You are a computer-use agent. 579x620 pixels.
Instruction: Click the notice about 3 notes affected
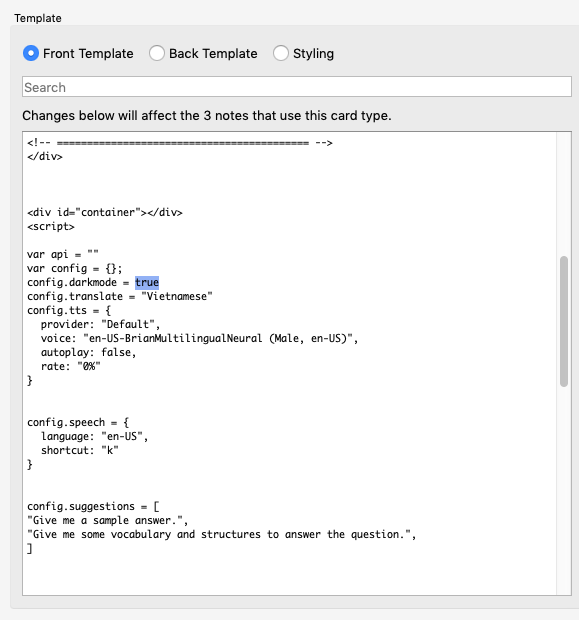click(207, 115)
